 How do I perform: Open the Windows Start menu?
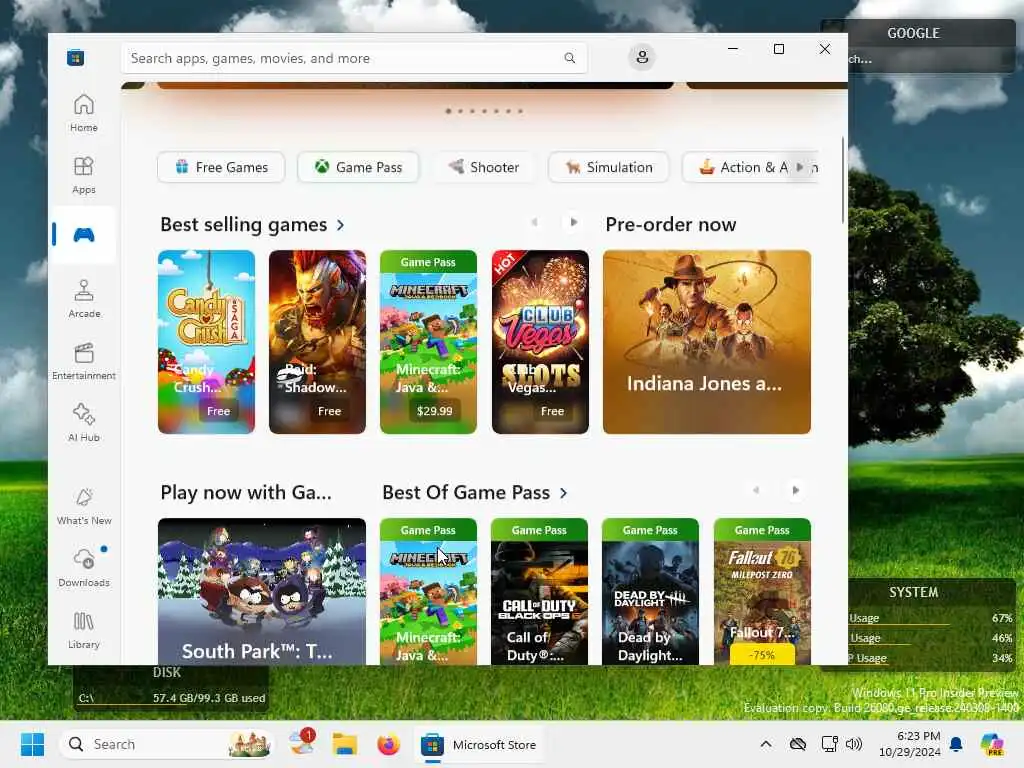(x=32, y=744)
